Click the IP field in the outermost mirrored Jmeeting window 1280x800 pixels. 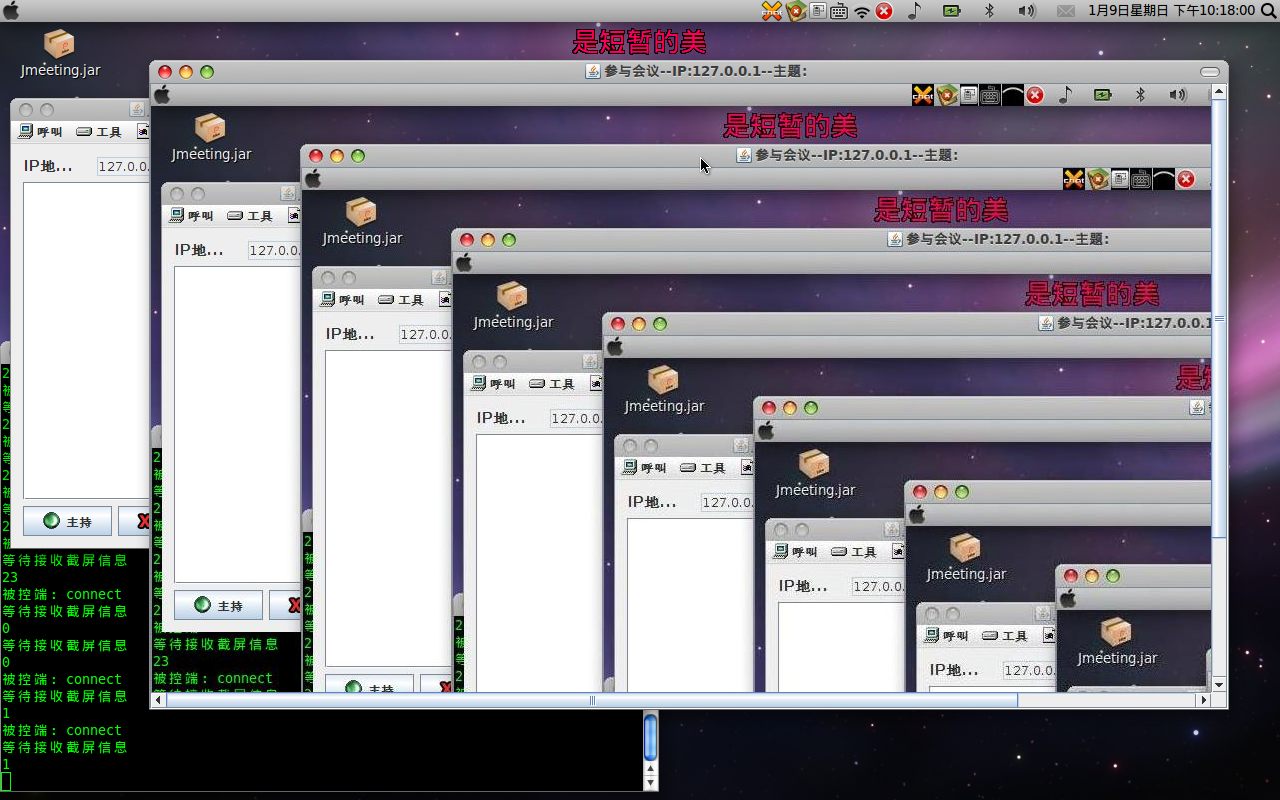tap(274, 251)
